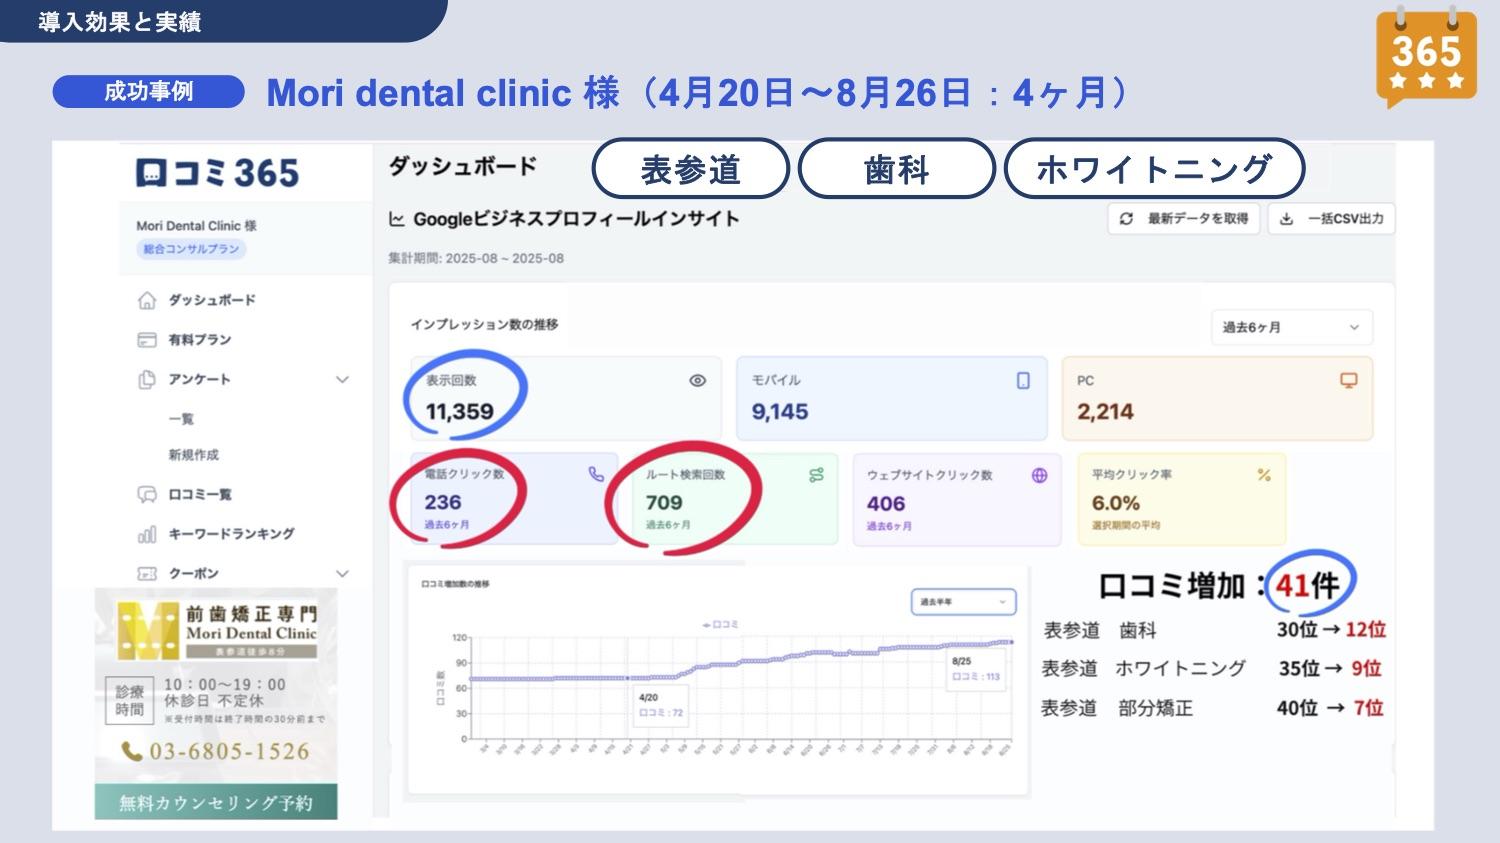
Task: Click the monitor icon on PC card
Action: [x=1348, y=381]
